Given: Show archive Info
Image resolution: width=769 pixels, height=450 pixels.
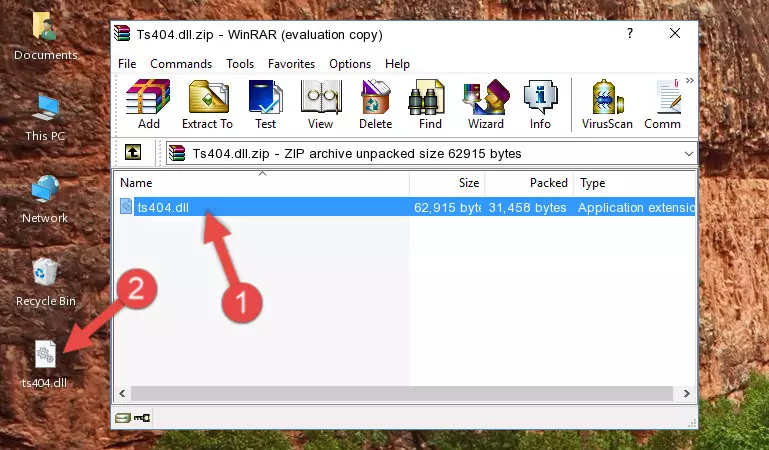Looking at the screenshot, I should click(540, 104).
